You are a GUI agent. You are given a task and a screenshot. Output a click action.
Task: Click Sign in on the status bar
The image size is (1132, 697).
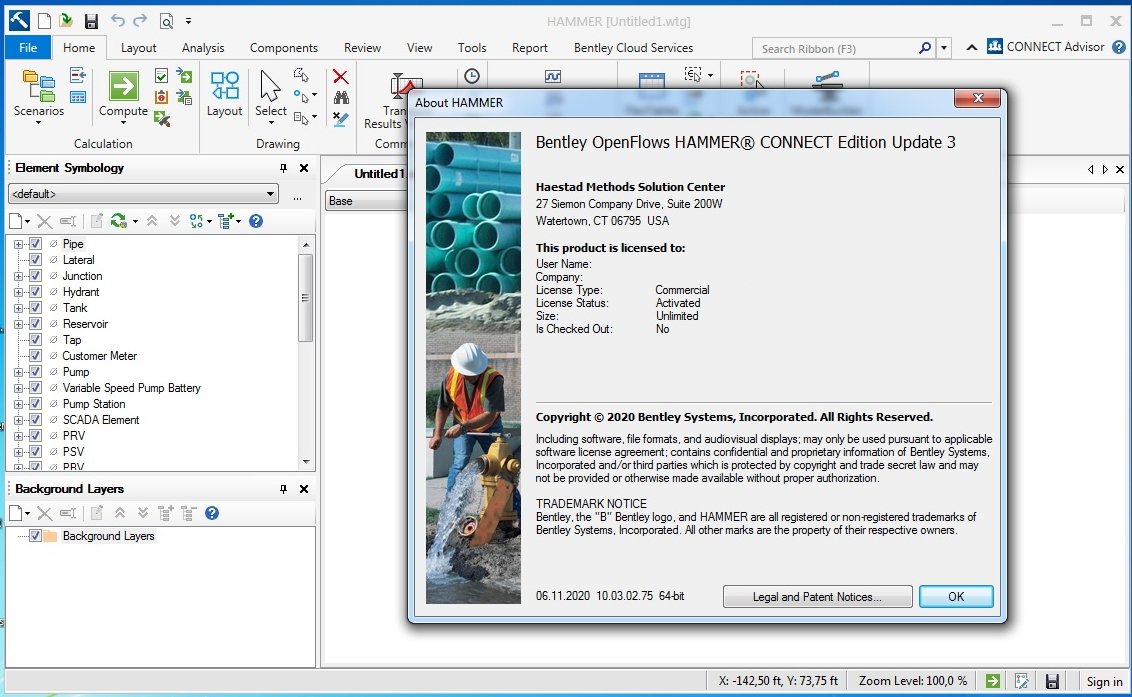point(1104,681)
